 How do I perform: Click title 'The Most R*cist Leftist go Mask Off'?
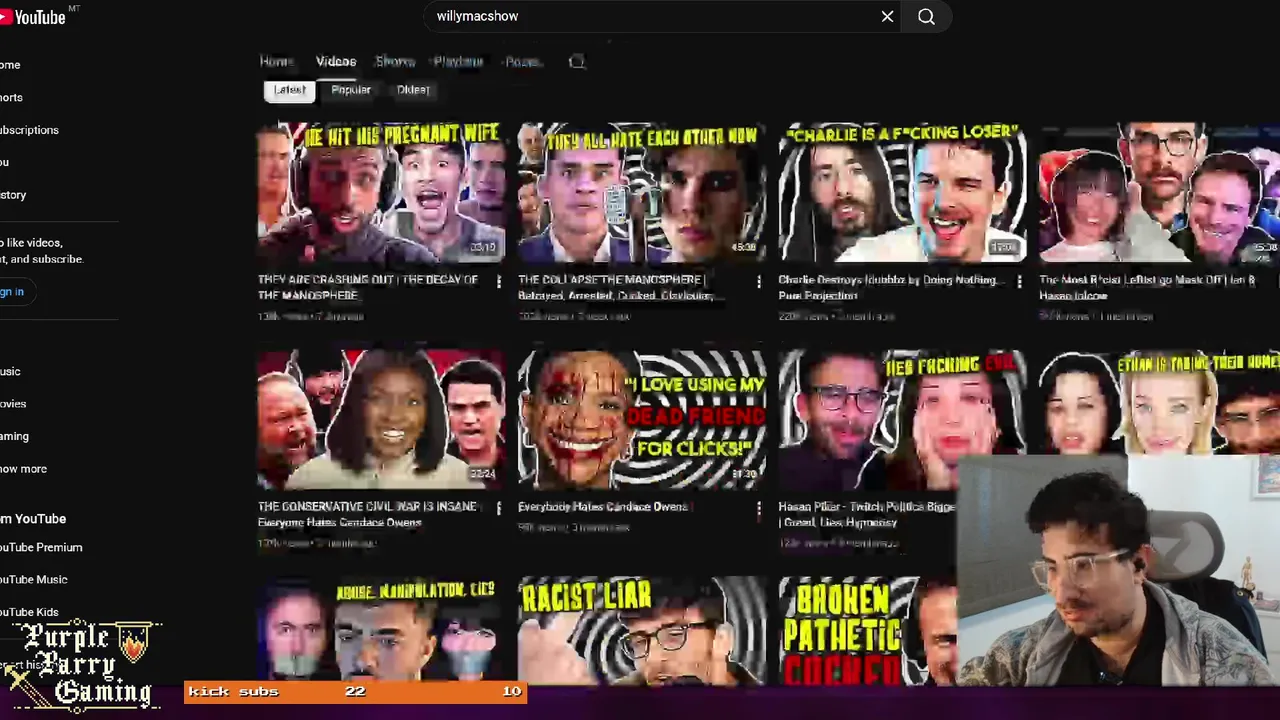[x=1147, y=288]
